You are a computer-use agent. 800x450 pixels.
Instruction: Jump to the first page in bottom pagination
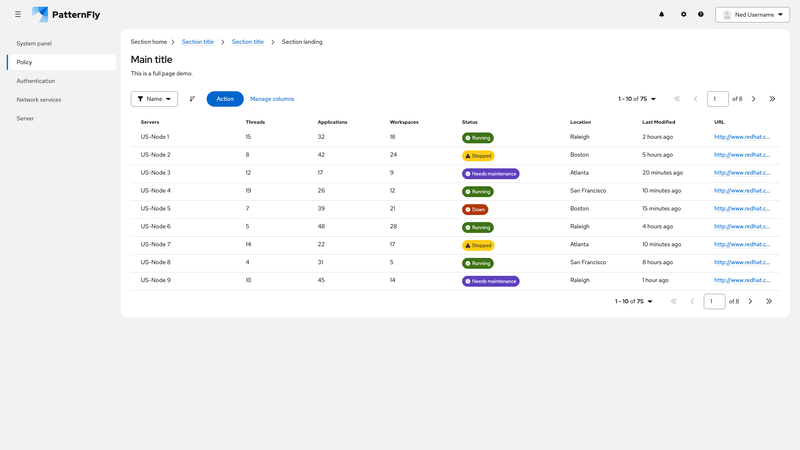click(673, 302)
